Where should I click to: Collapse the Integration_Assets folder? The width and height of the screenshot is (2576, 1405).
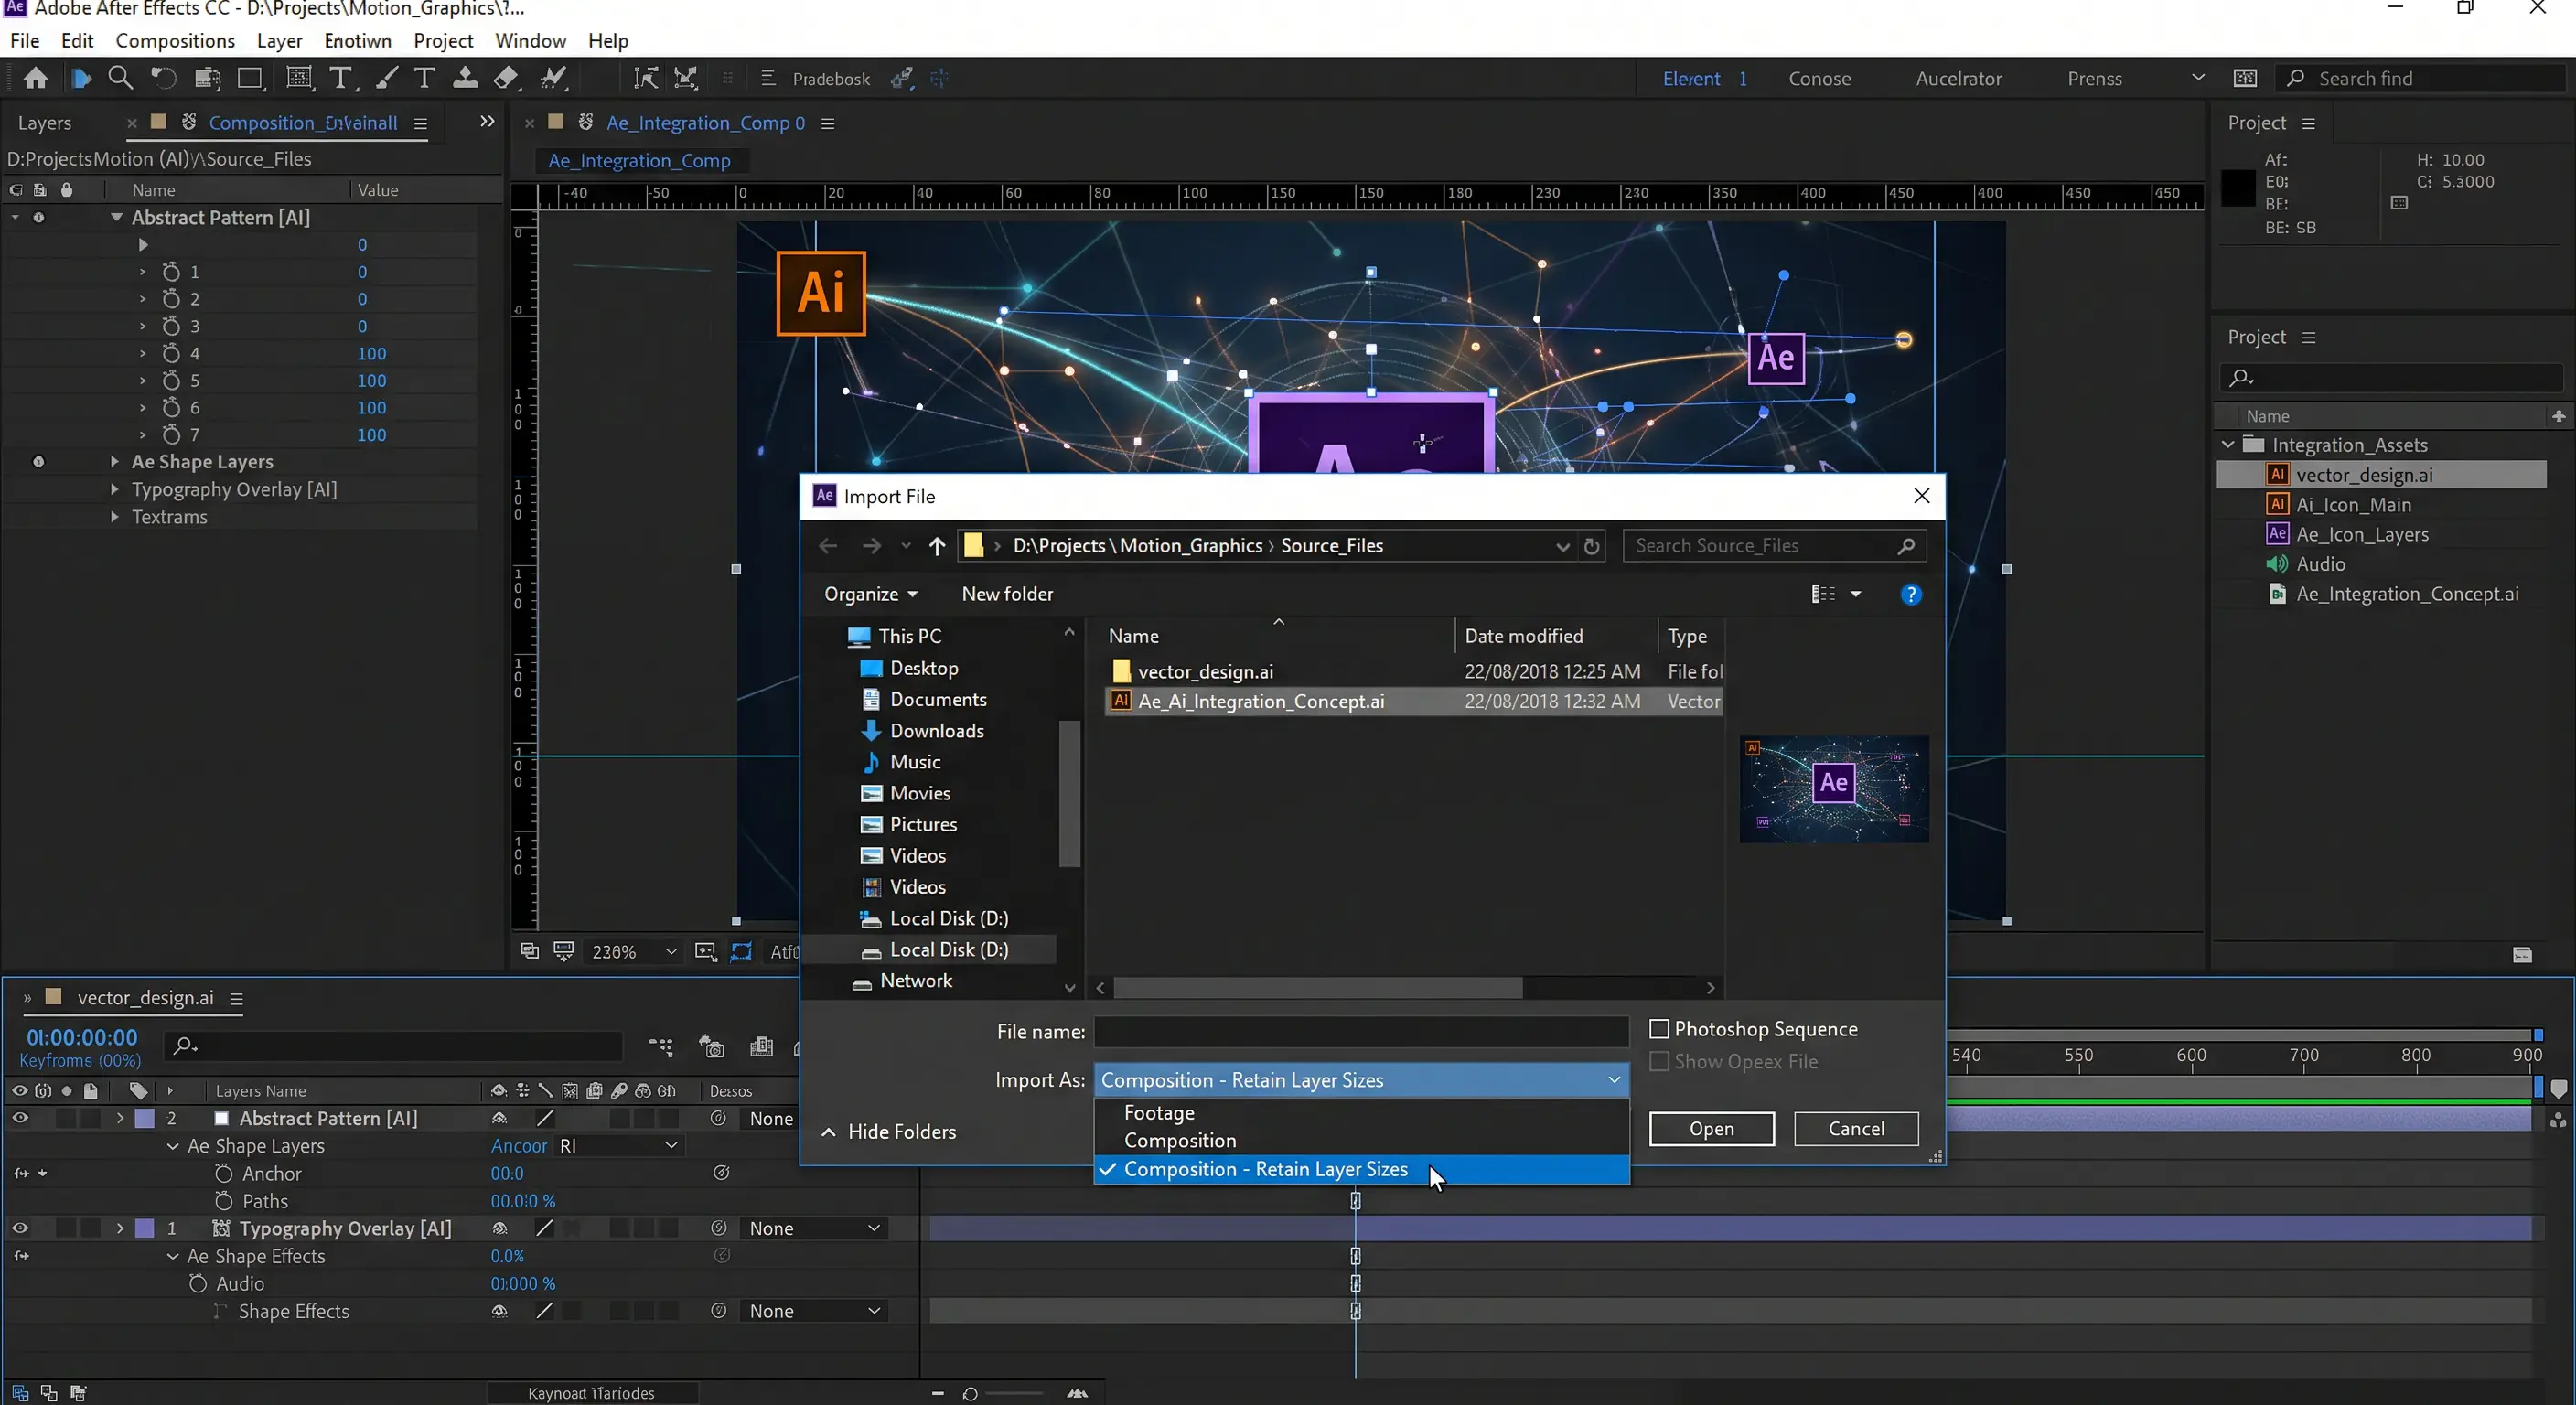[2228, 445]
